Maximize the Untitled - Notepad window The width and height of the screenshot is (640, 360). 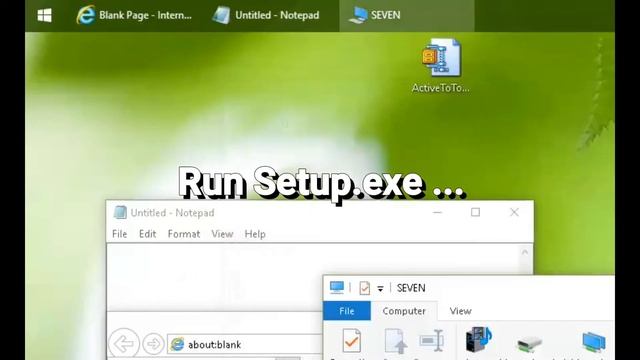(476, 212)
